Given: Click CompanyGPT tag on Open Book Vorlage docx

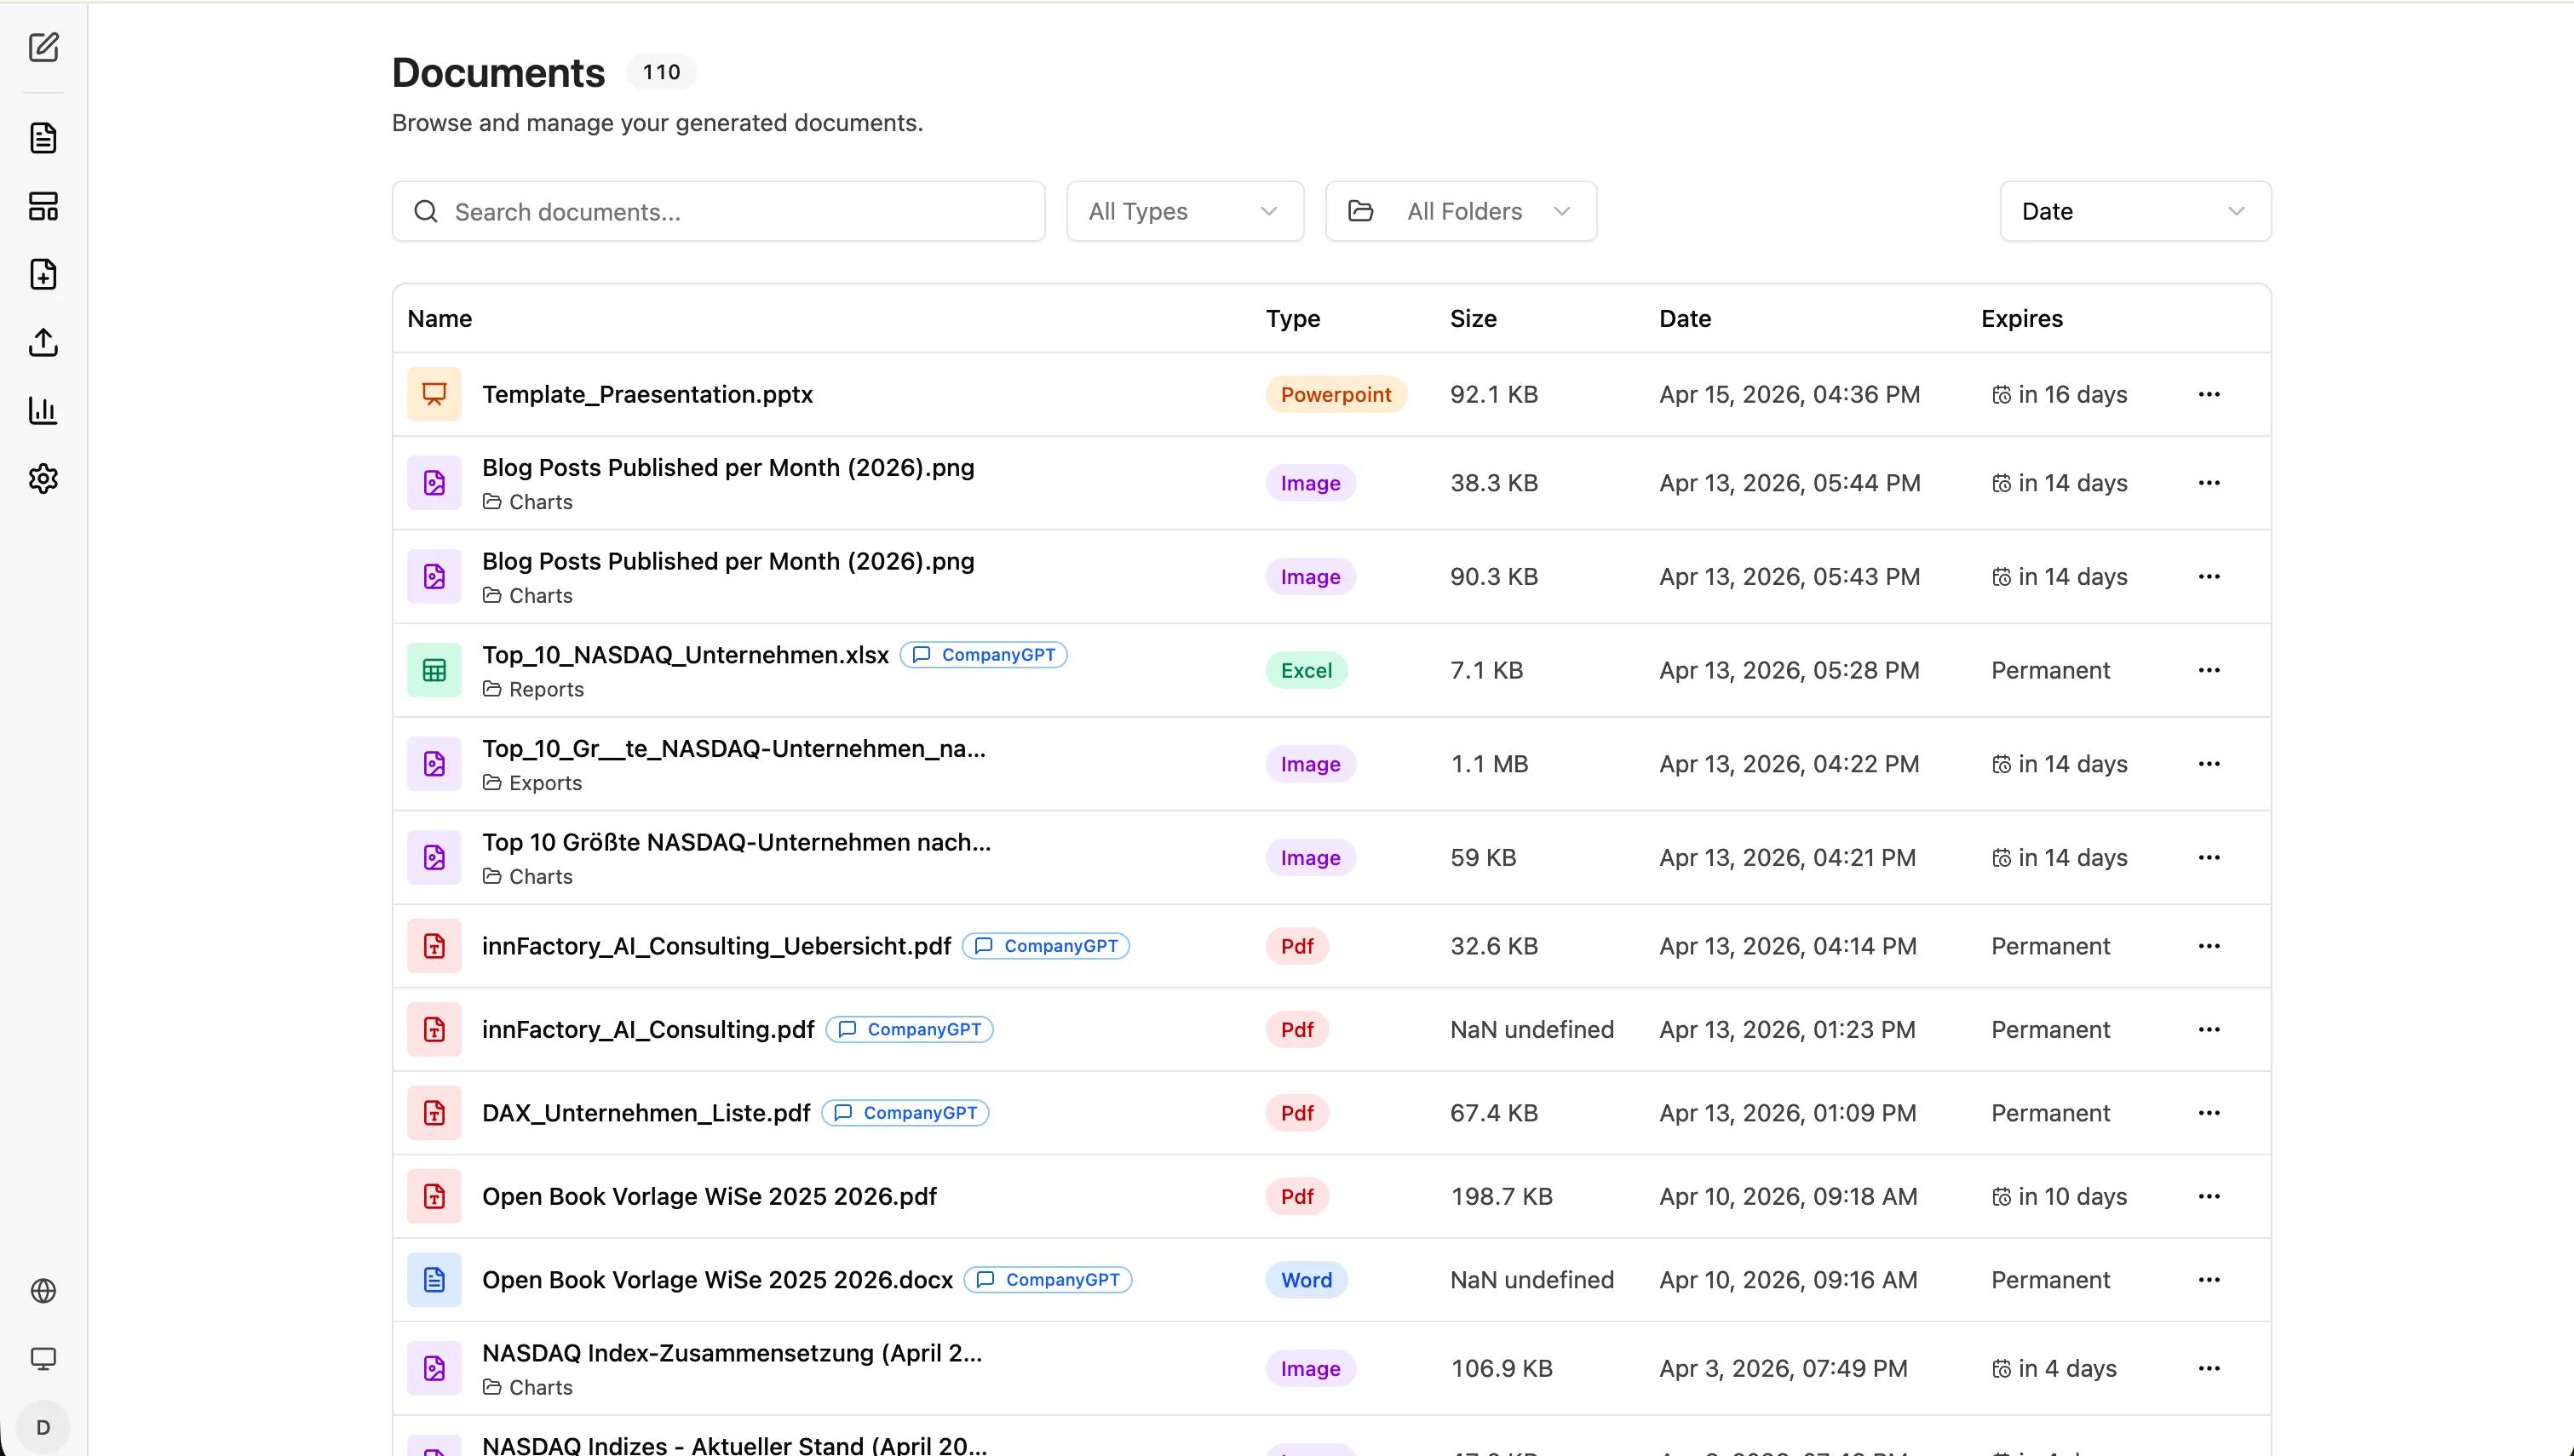Looking at the screenshot, I should click(1048, 1280).
